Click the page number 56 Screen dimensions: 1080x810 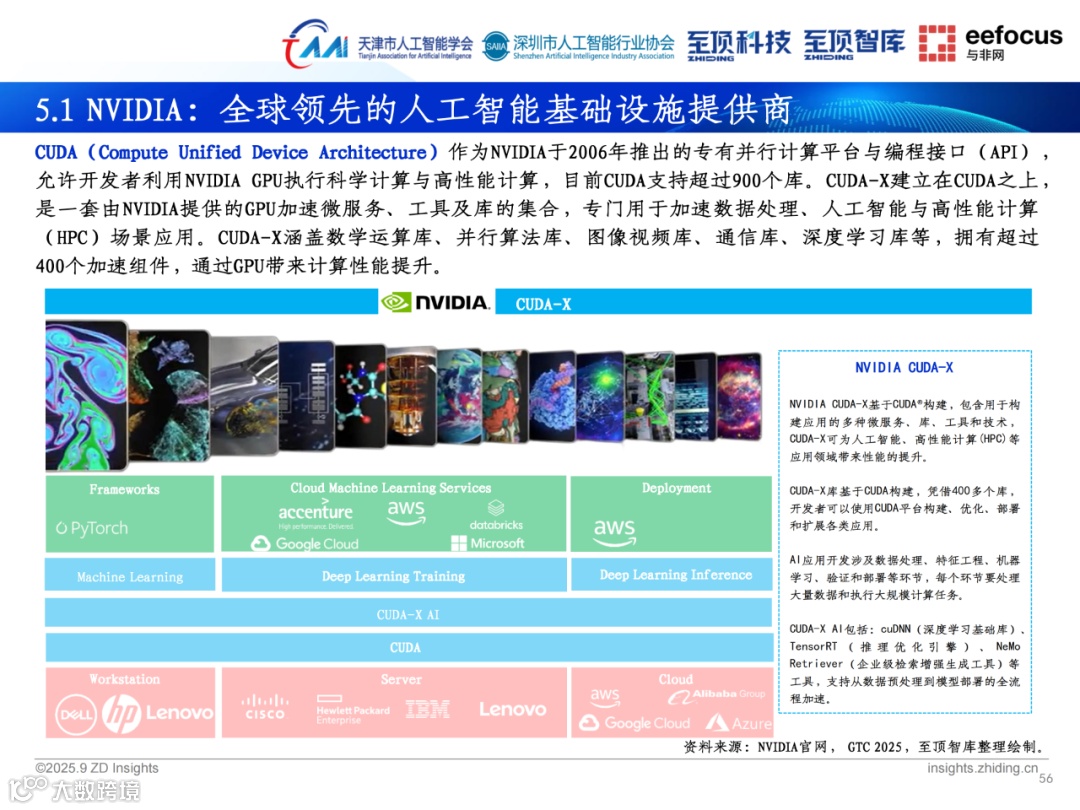1046,778
